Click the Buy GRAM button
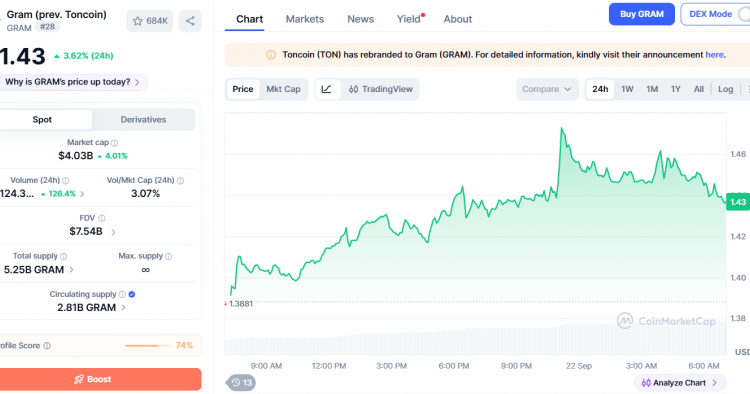The height and width of the screenshot is (394, 750). point(641,14)
